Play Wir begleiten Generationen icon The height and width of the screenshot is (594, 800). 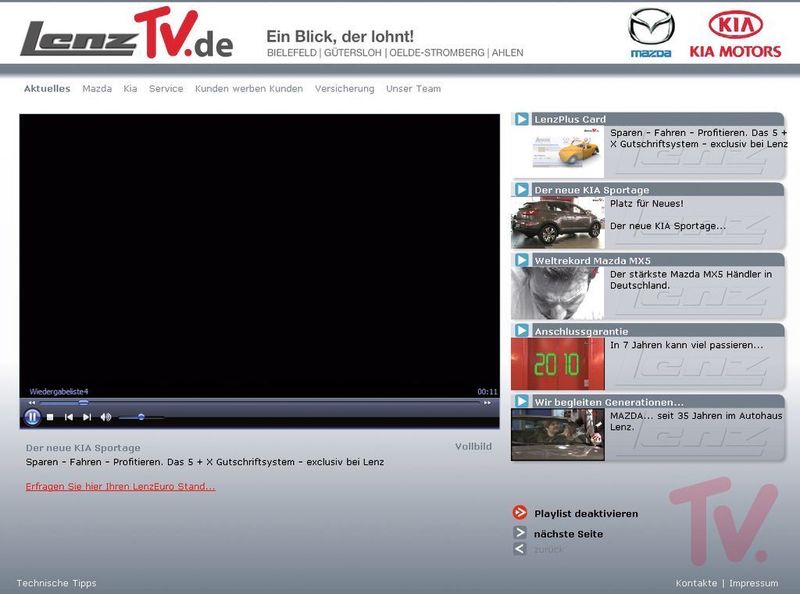click(521, 401)
